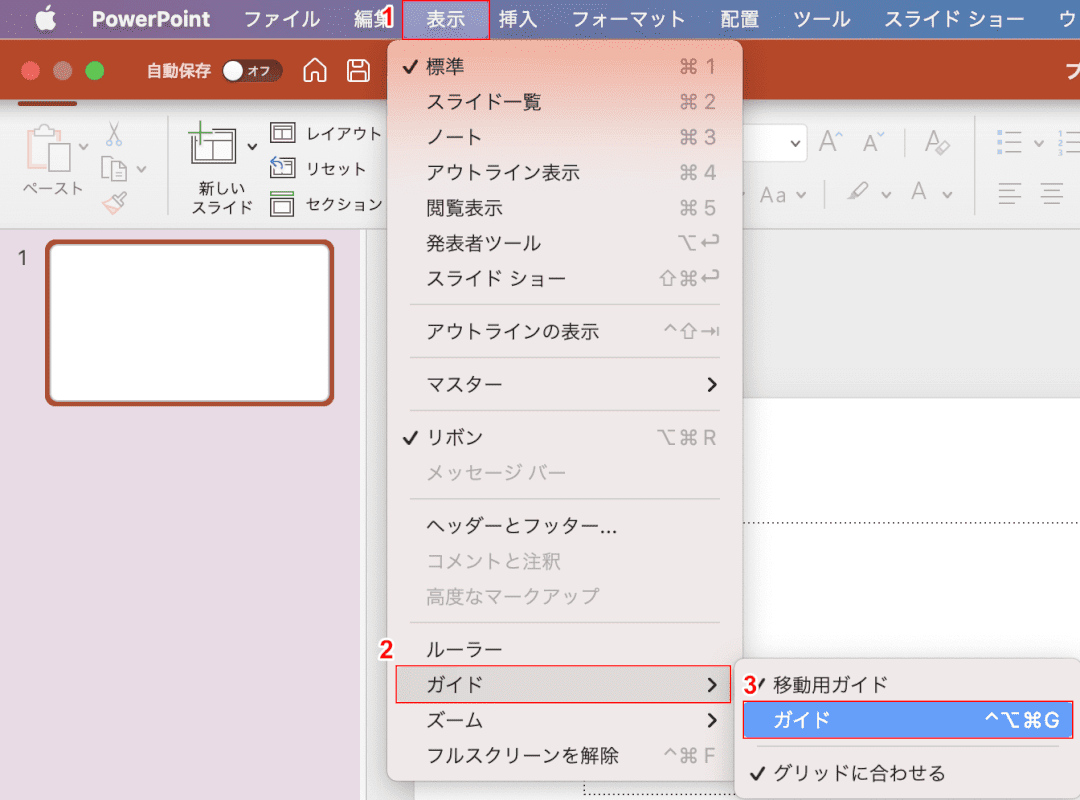The image size is (1080, 800).
Task: Select スライド一覧 view
Action: coord(564,102)
